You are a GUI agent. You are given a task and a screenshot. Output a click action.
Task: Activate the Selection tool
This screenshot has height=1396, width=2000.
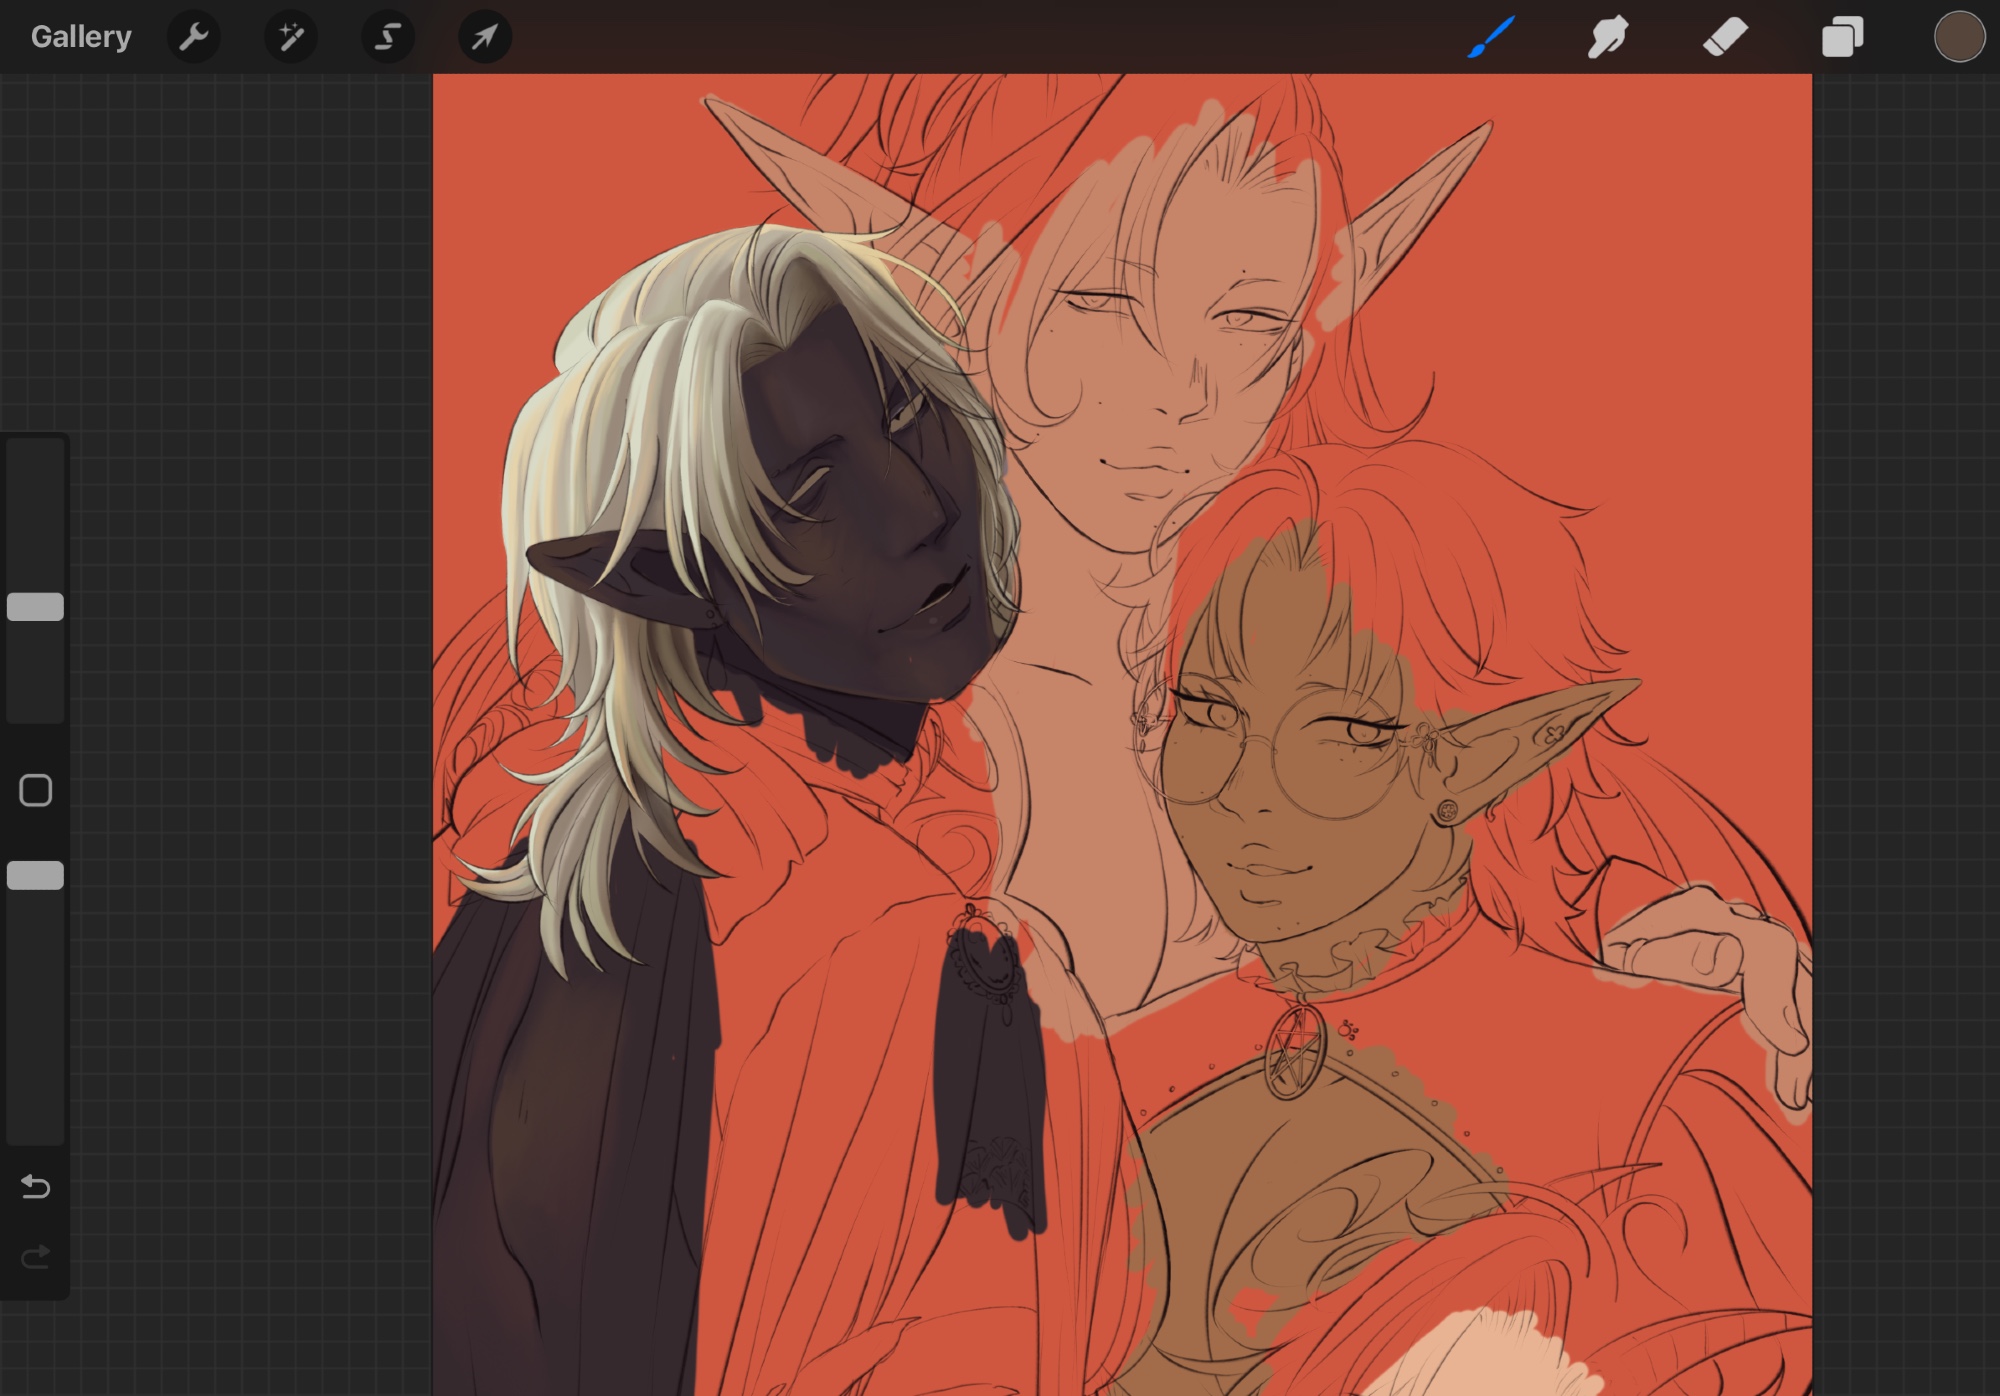click(387, 37)
